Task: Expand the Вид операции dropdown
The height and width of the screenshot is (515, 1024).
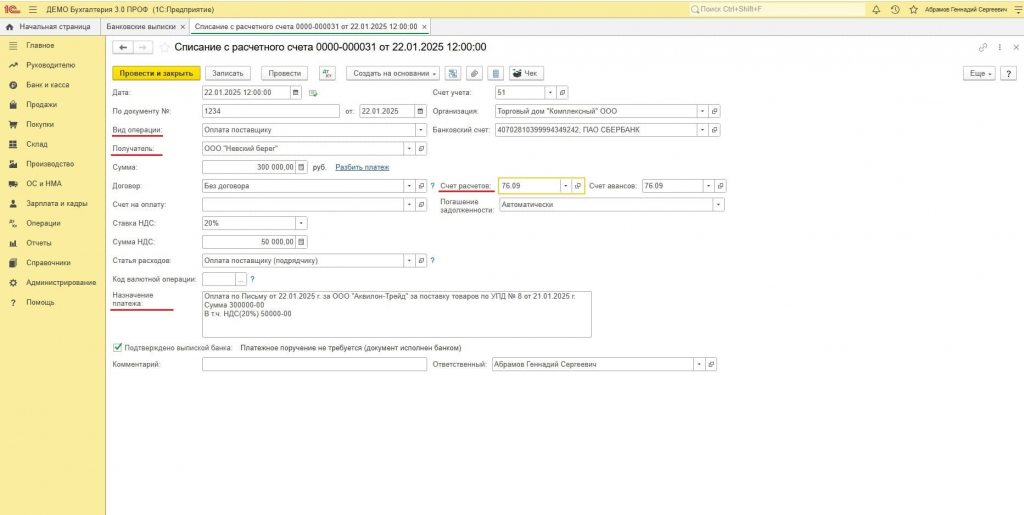Action: coord(421,130)
